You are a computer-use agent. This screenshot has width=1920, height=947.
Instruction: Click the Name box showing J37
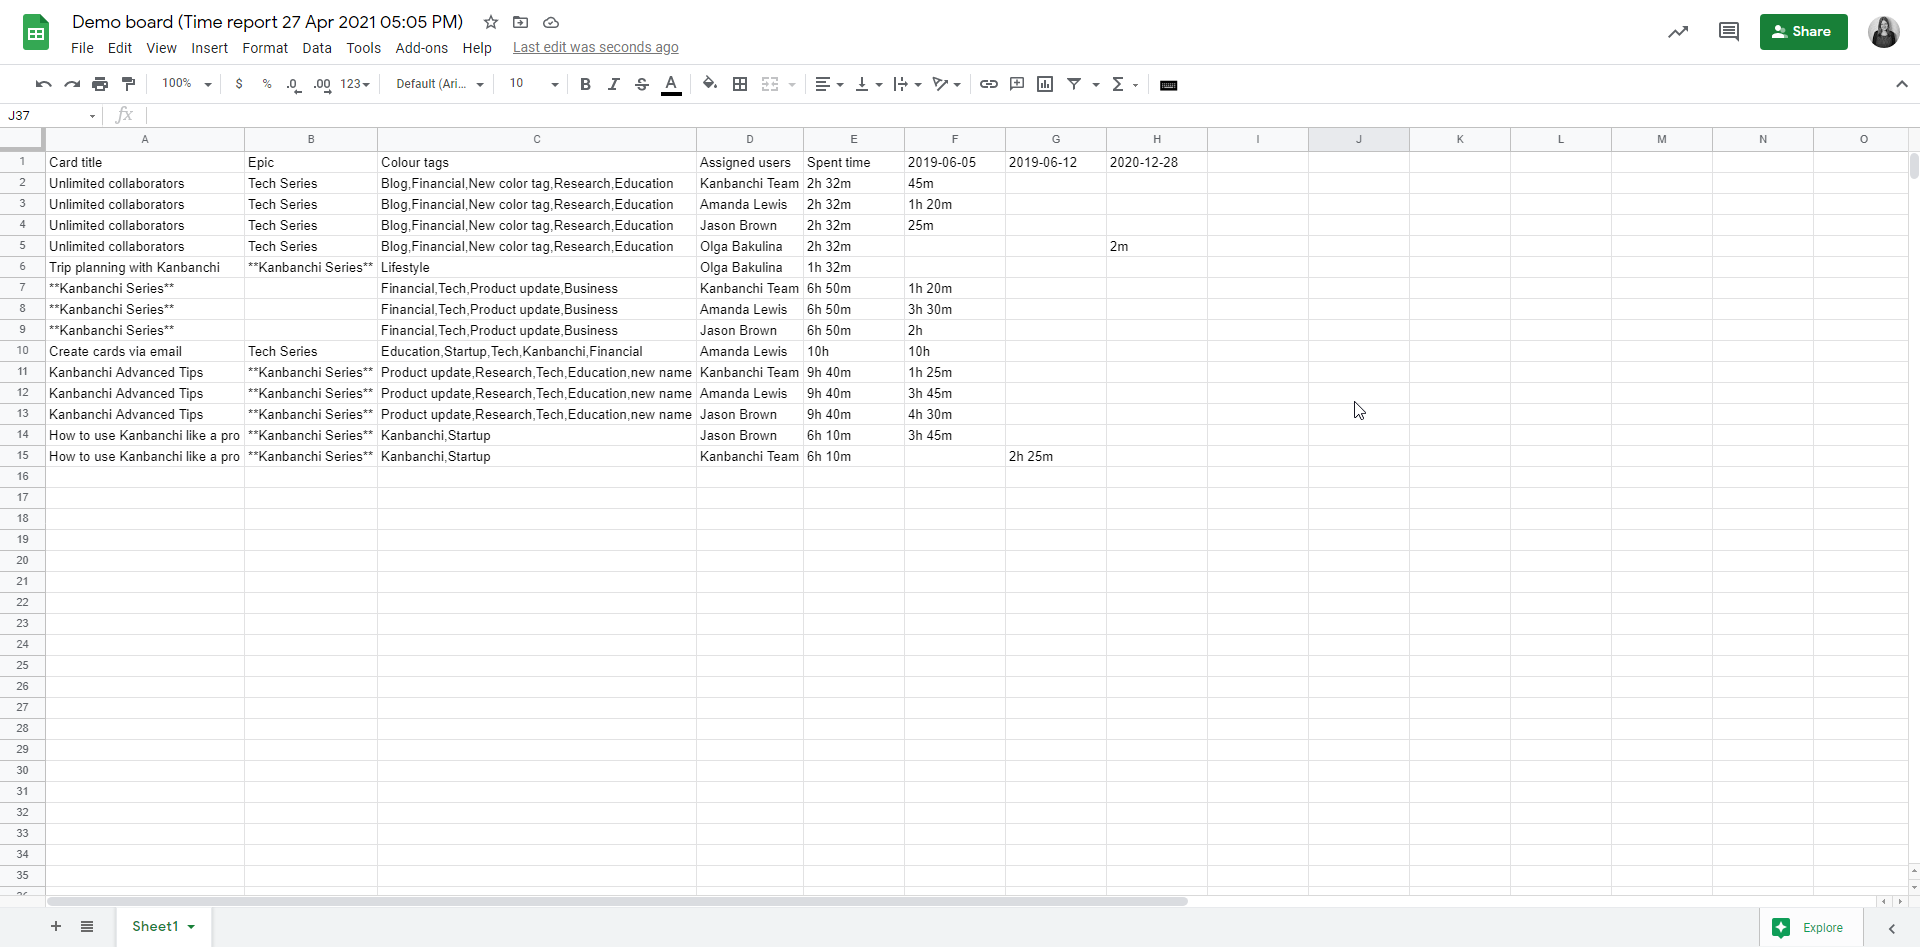(52, 116)
